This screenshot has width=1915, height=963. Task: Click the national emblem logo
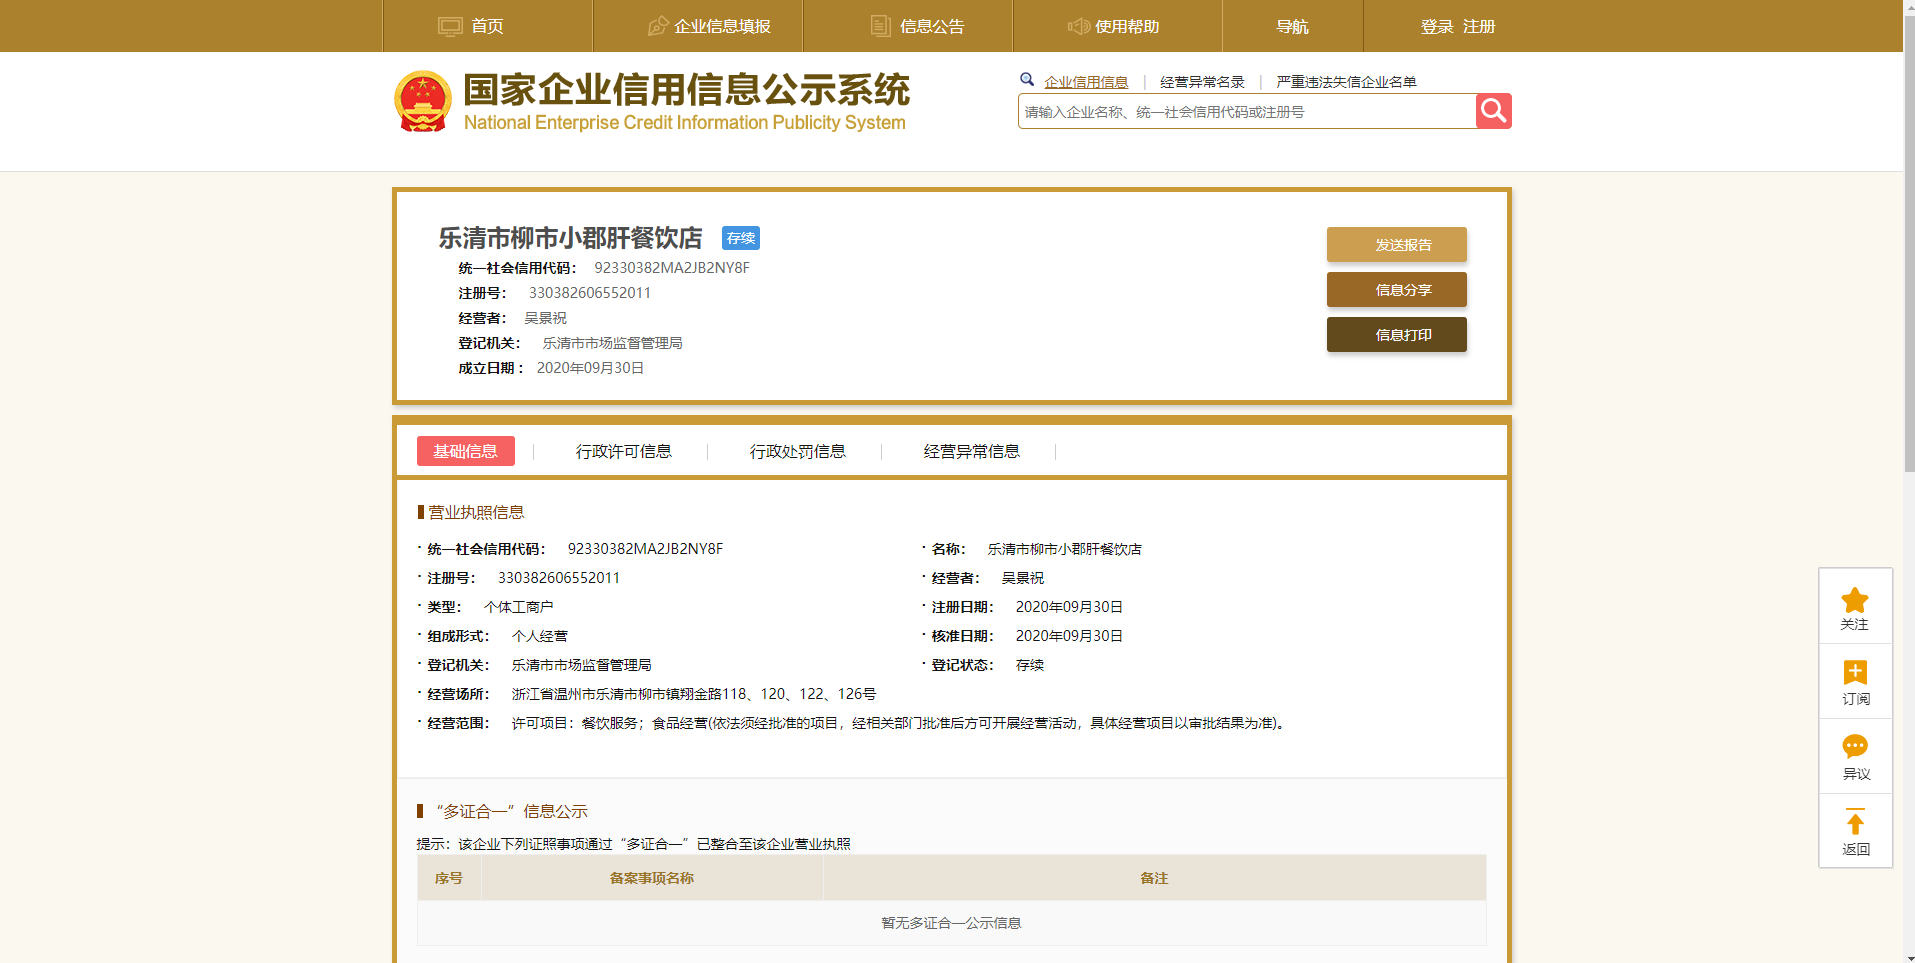(423, 101)
